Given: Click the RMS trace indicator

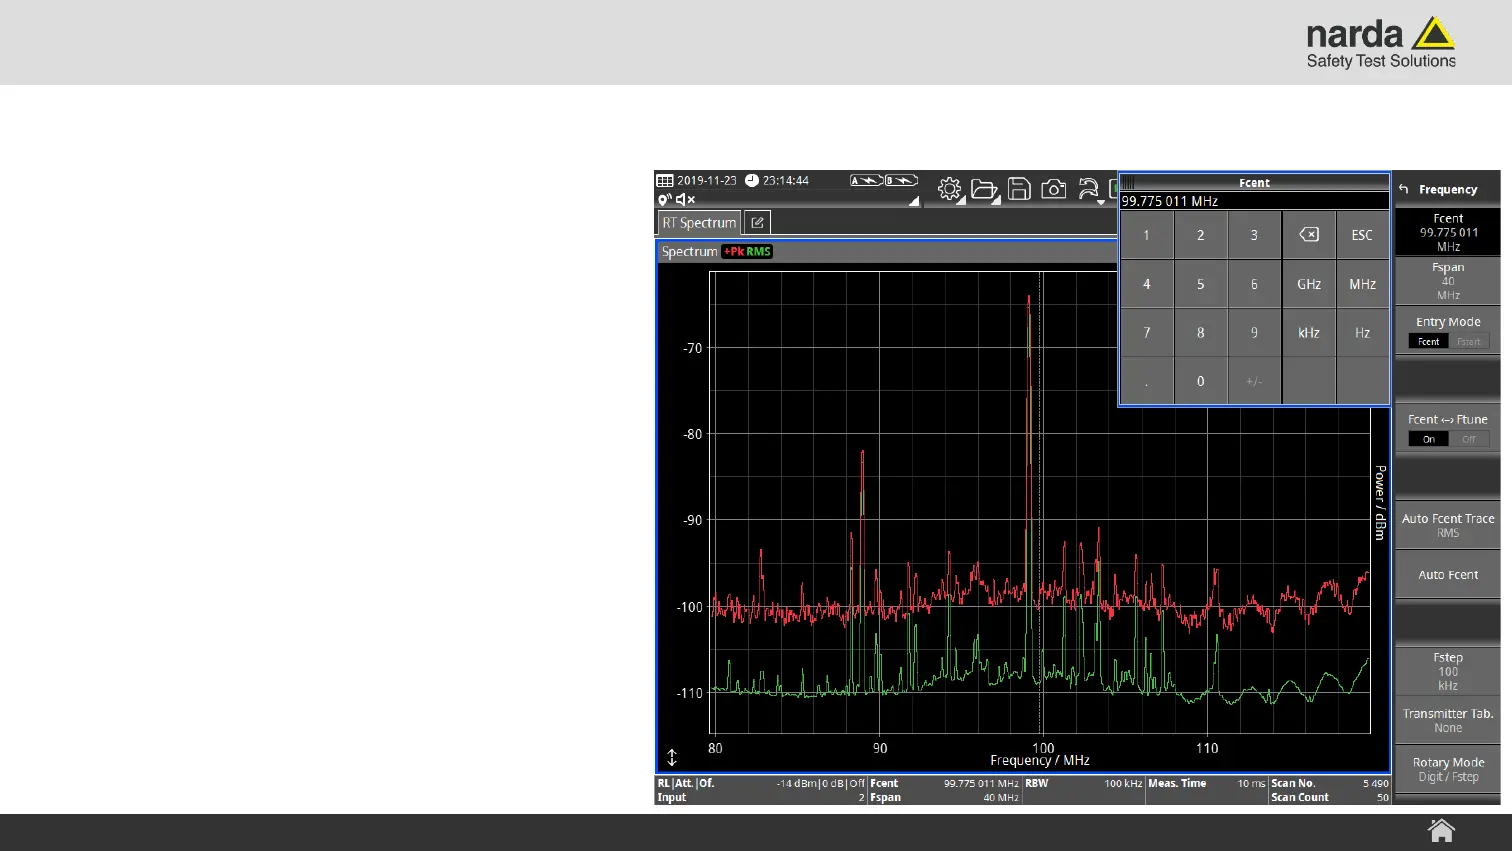Looking at the screenshot, I should click(x=759, y=252).
